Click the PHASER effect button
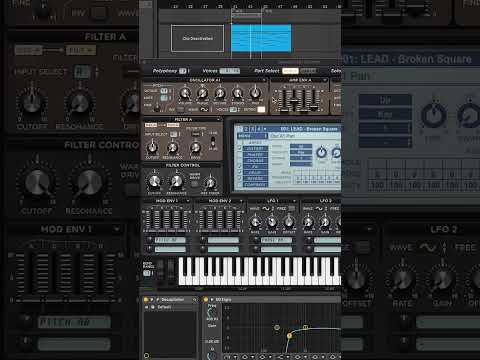This screenshot has height=360, width=480. (255, 155)
